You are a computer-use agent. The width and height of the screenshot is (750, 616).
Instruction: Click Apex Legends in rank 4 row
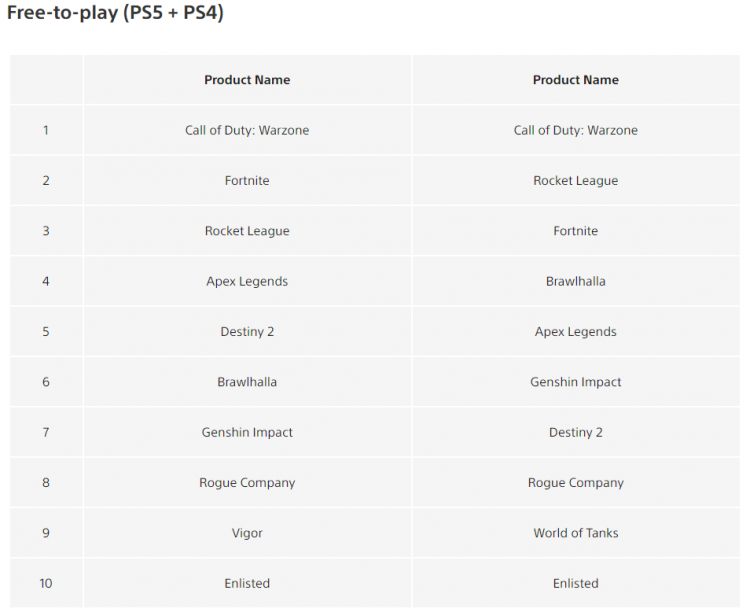(247, 281)
